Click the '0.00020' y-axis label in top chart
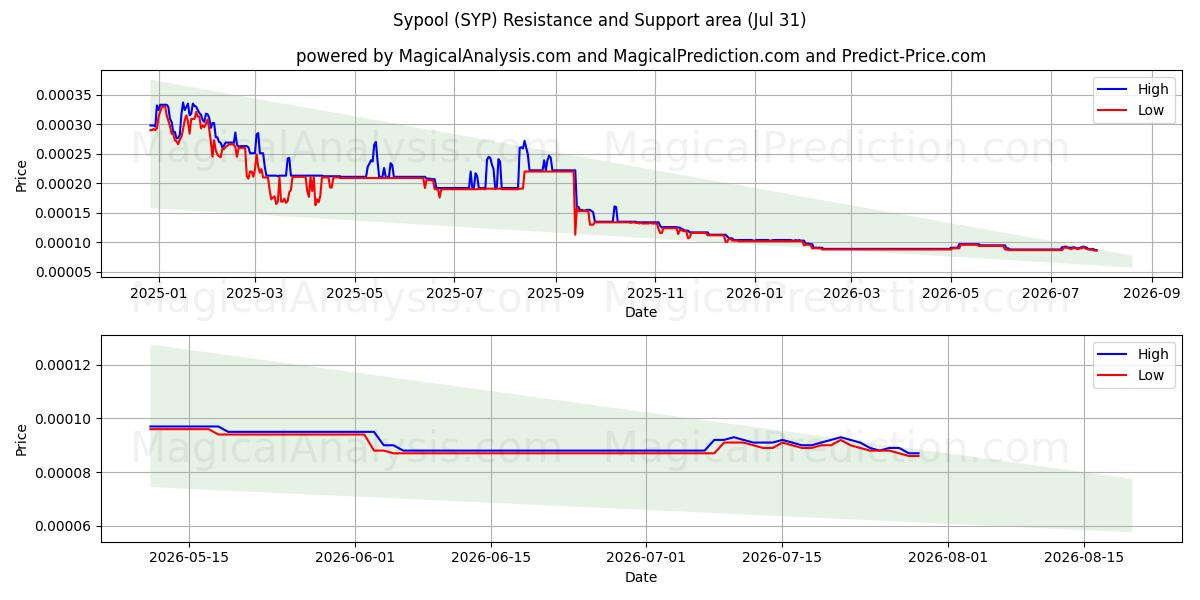The image size is (1200, 600). pos(65,184)
